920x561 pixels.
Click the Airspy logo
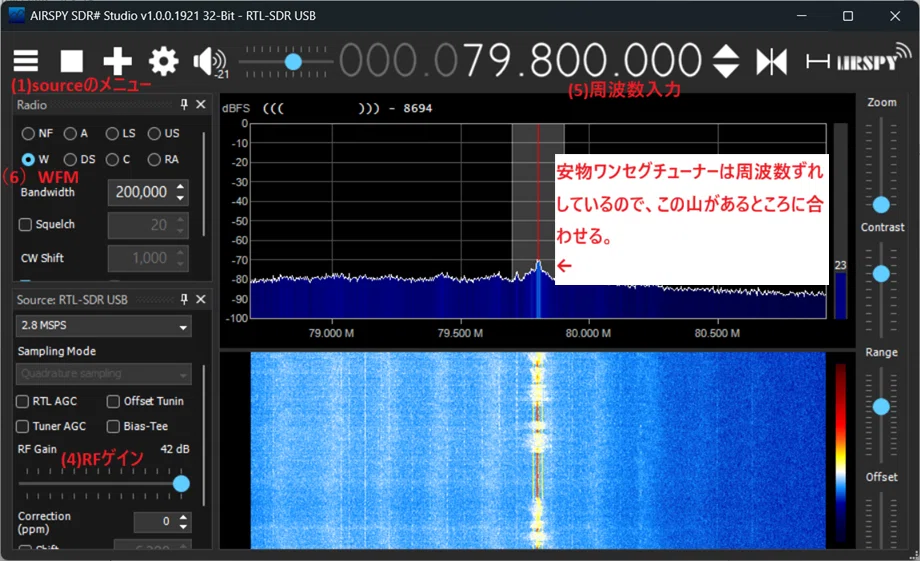point(873,59)
